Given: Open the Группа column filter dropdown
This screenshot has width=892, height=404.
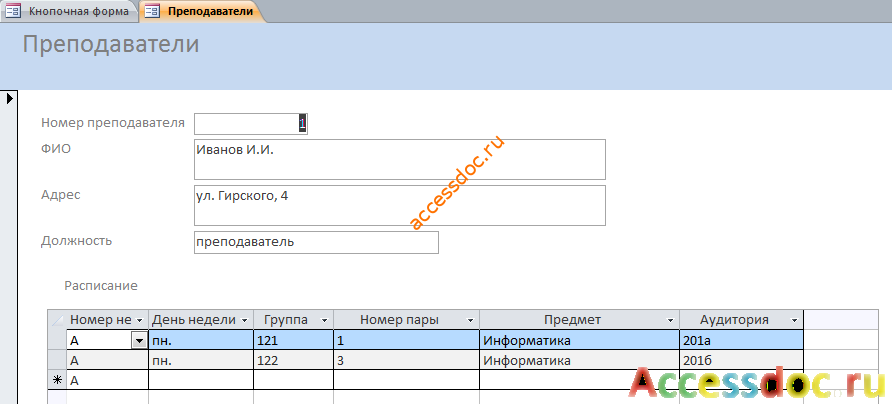Looking at the screenshot, I should tap(324, 320).
